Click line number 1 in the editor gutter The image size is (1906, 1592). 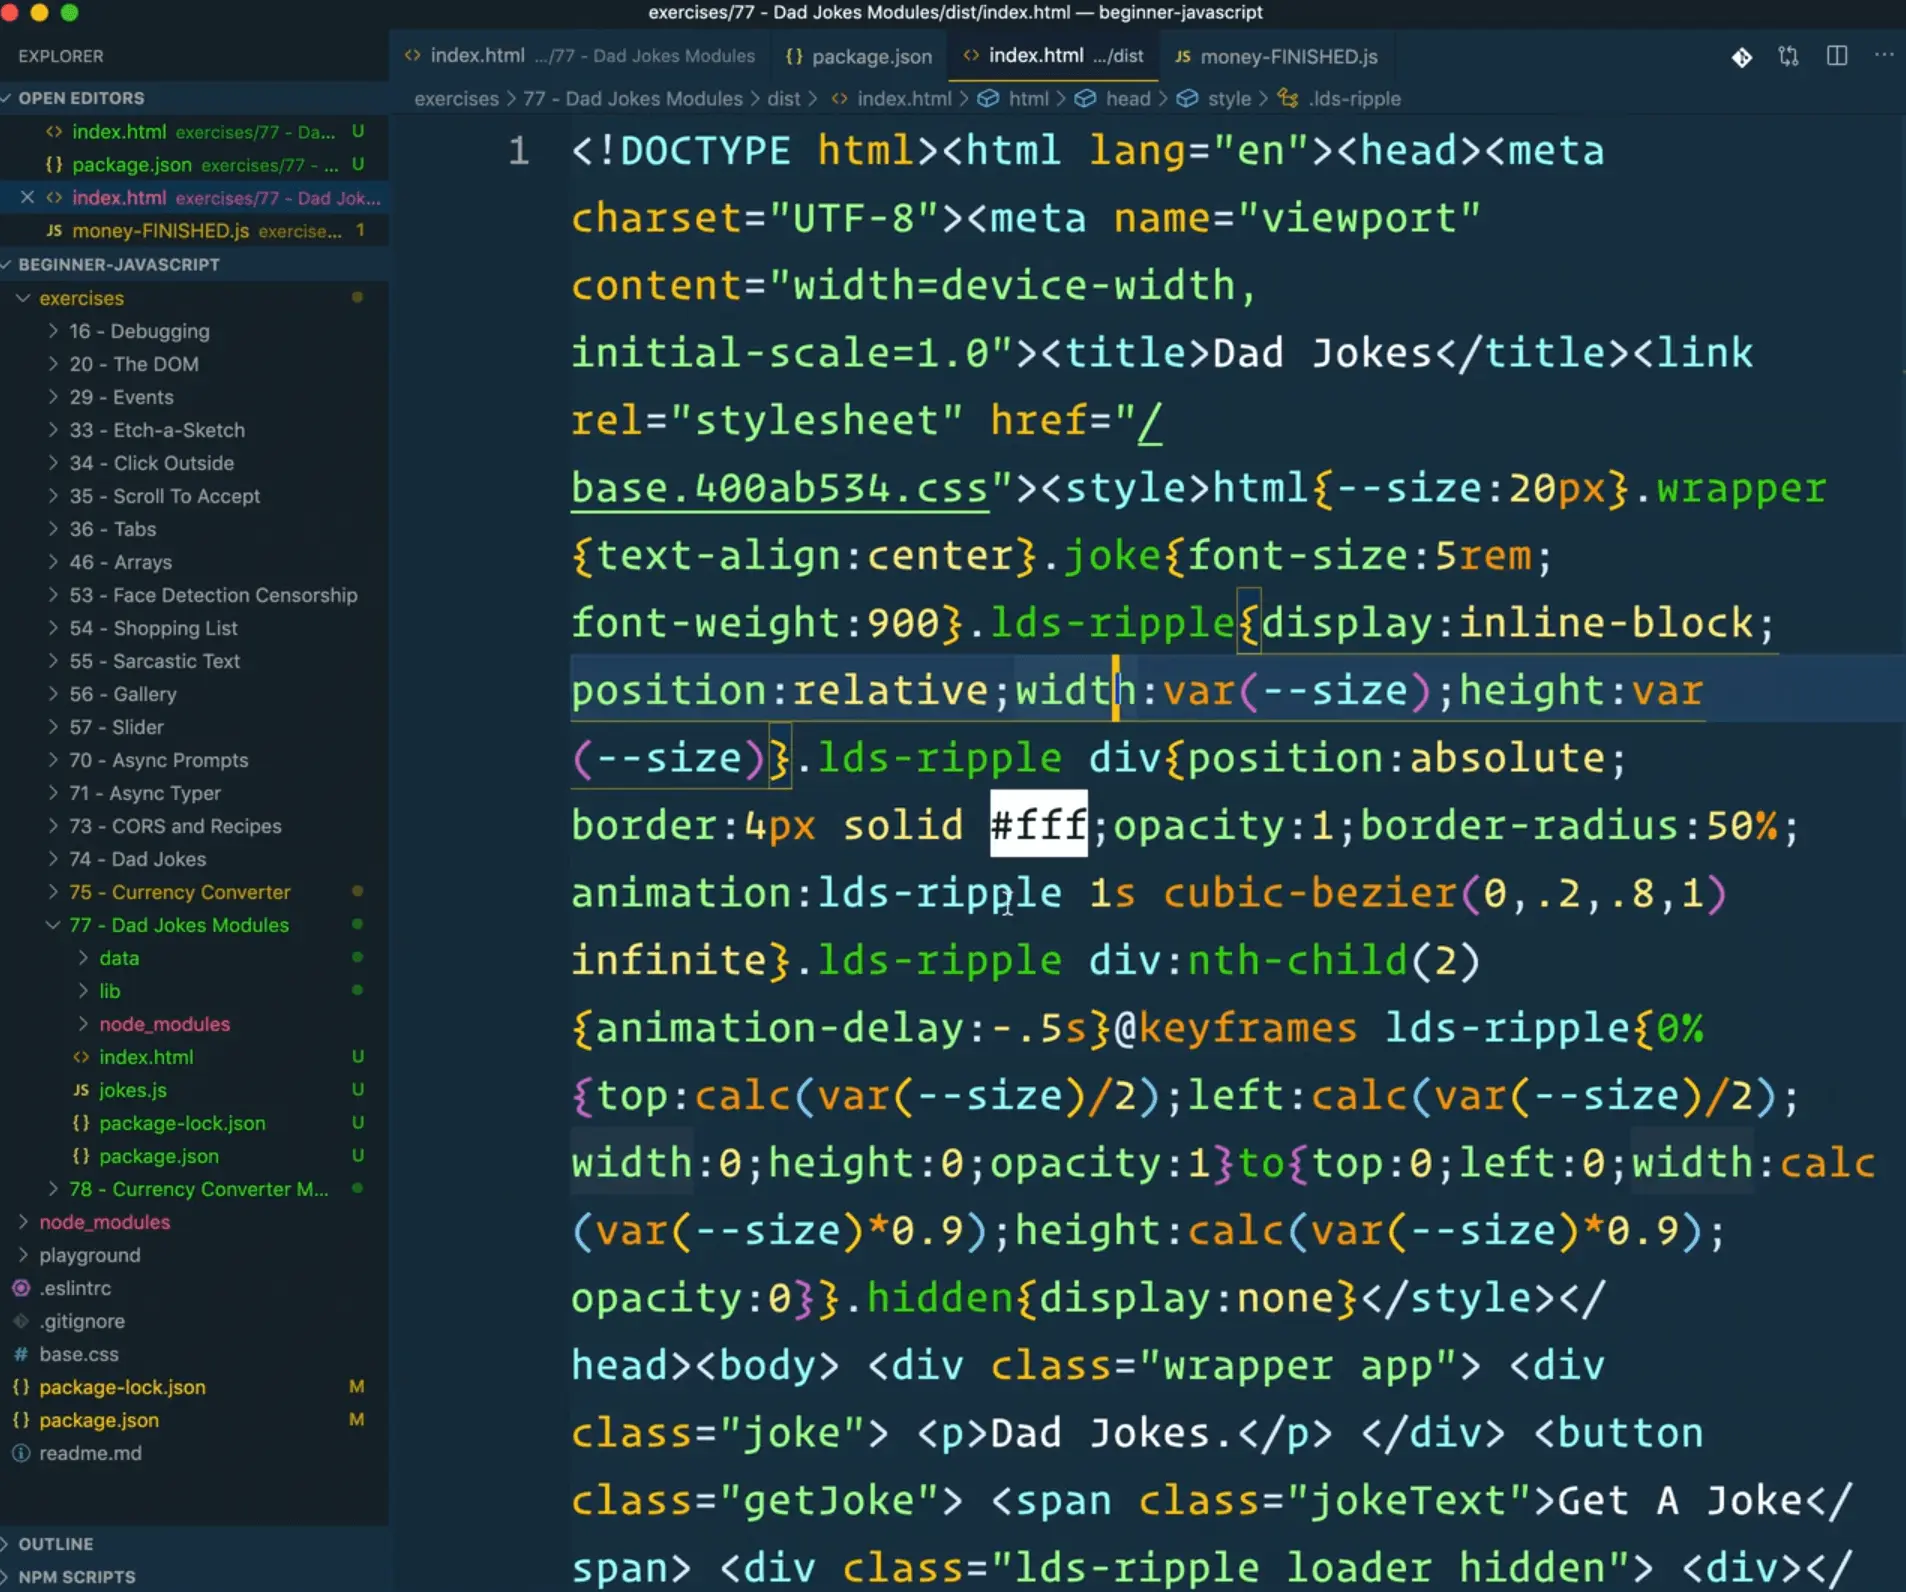518,150
